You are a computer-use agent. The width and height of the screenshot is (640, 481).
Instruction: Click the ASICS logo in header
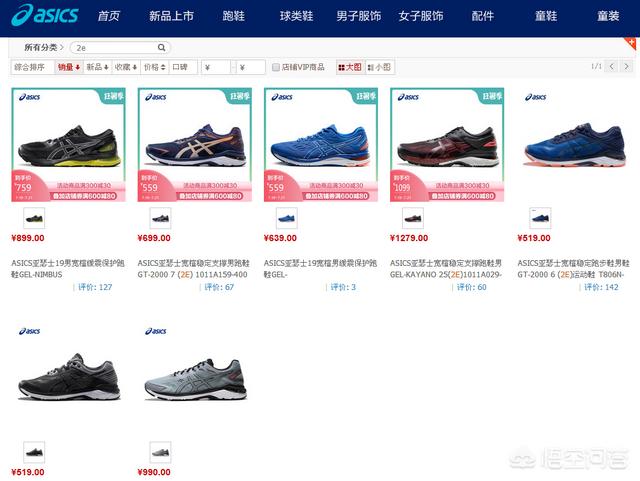click(45, 15)
